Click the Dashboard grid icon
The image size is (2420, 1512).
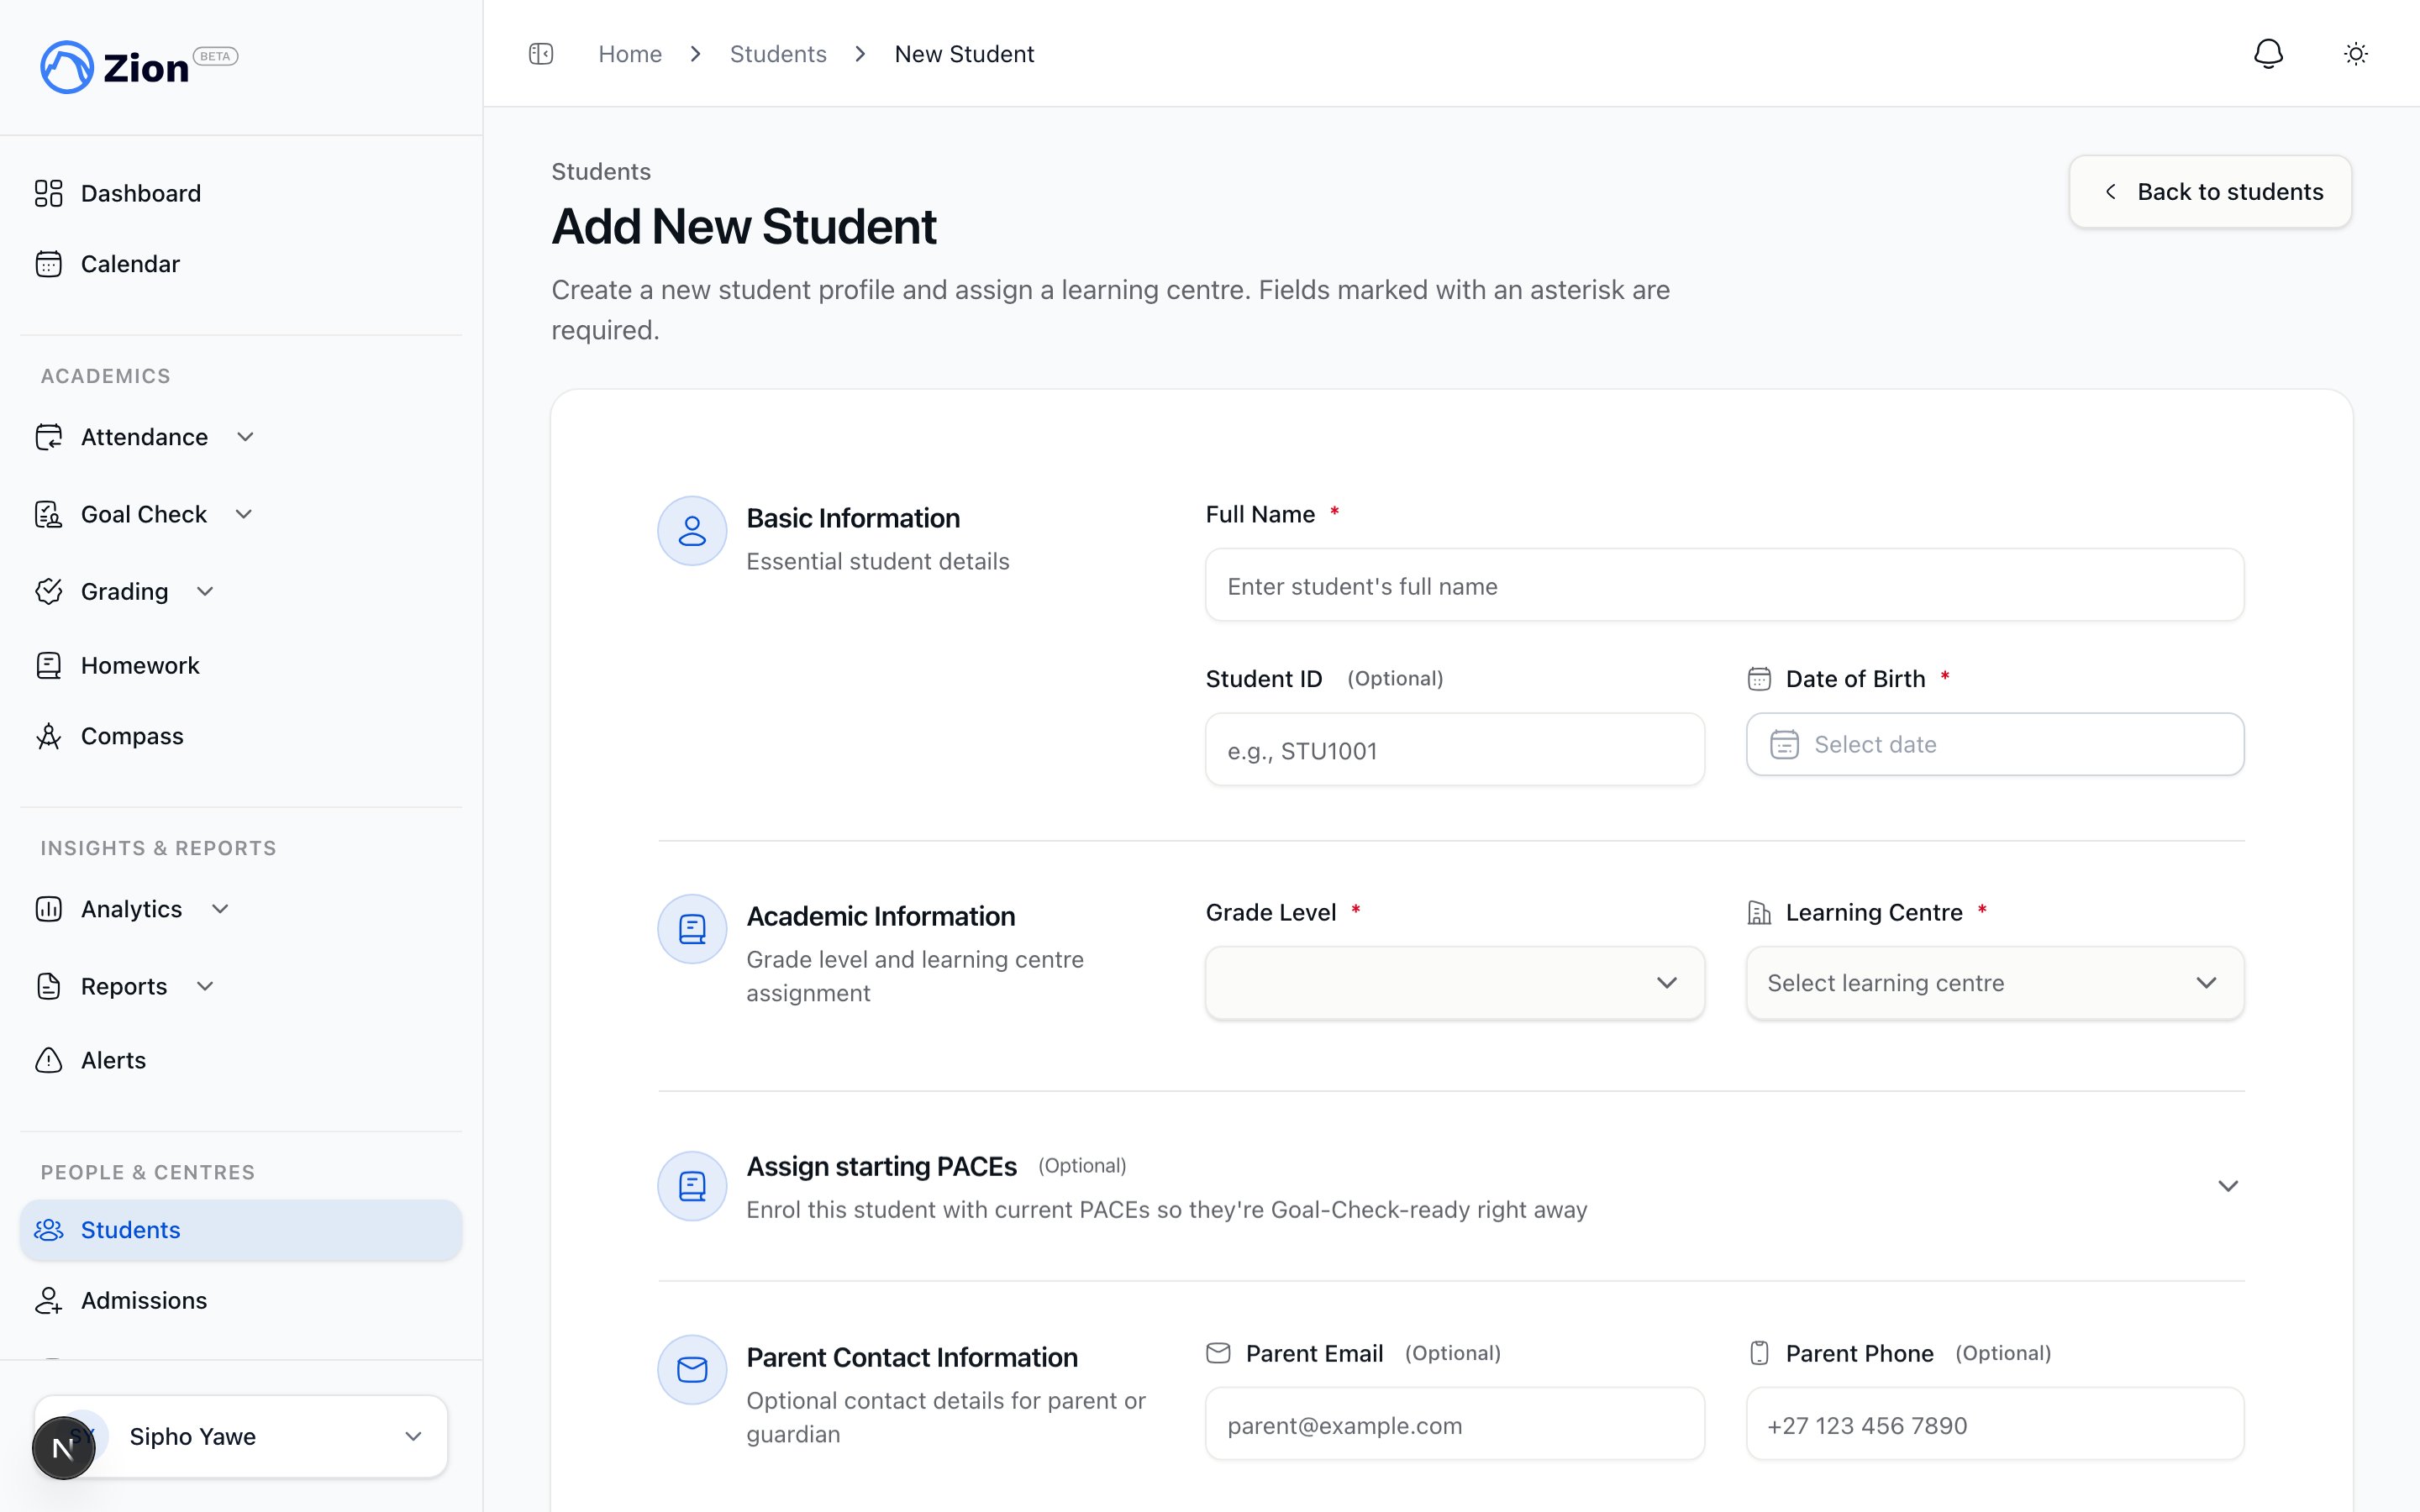[x=48, y=193]
